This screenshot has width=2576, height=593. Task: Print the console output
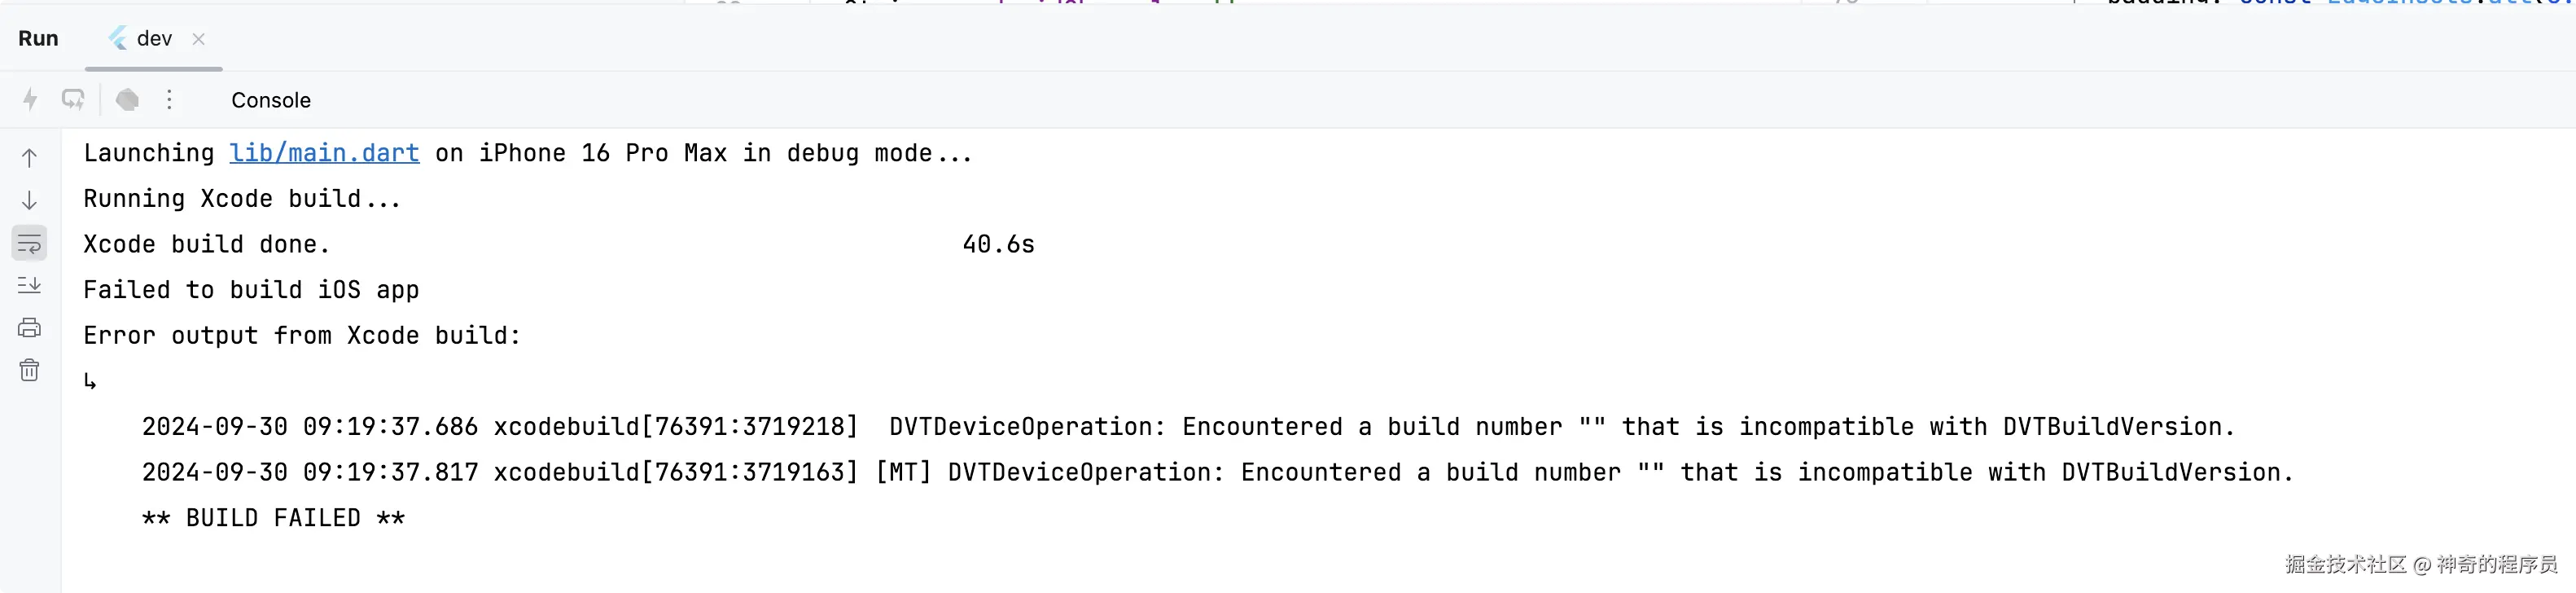point(29,328)
